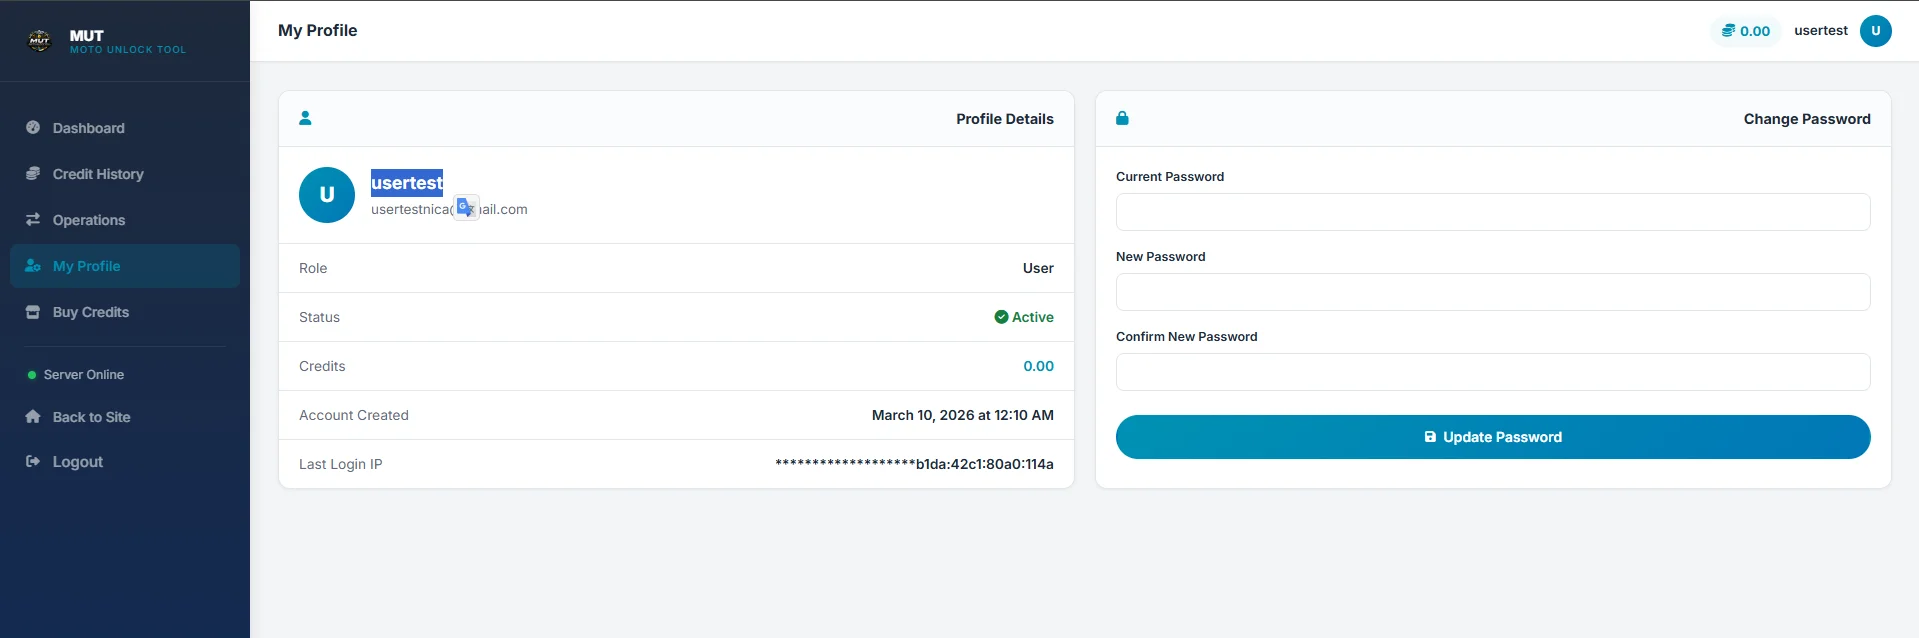The height and width of the screenshot is (638, 1919).
Task: Click the Update Password button
Action: point(1493,437)
